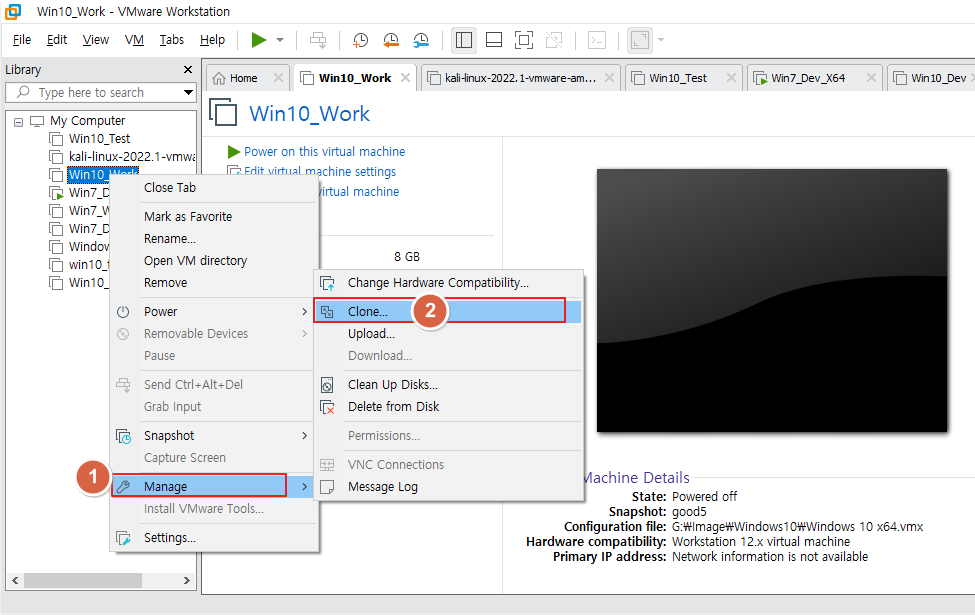Click the library scroll left arrow
975x615 pixels.
tap(15, 580)
